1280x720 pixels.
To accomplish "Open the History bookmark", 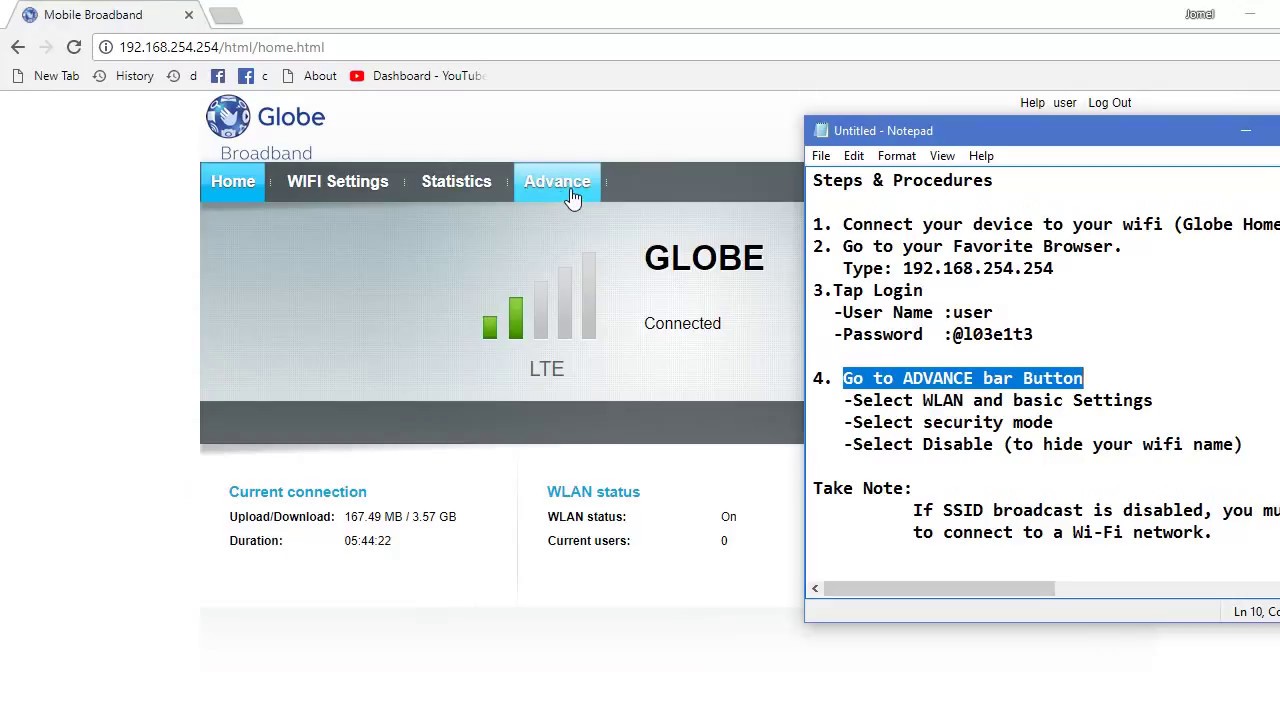I will pyautogui.click(x=124, y=76).
